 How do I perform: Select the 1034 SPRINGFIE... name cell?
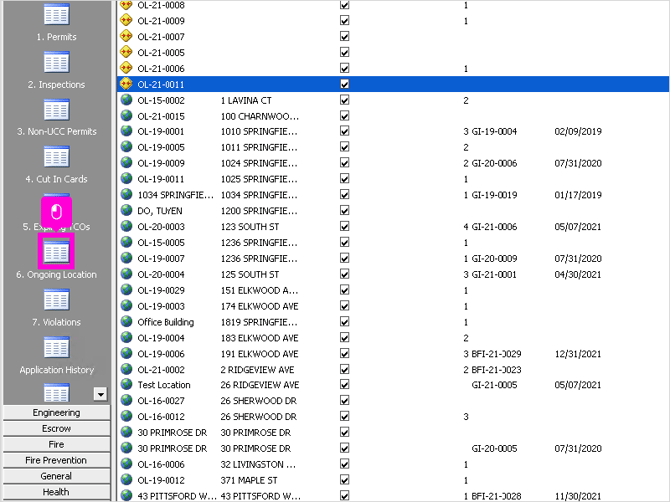tap(176, 195)
